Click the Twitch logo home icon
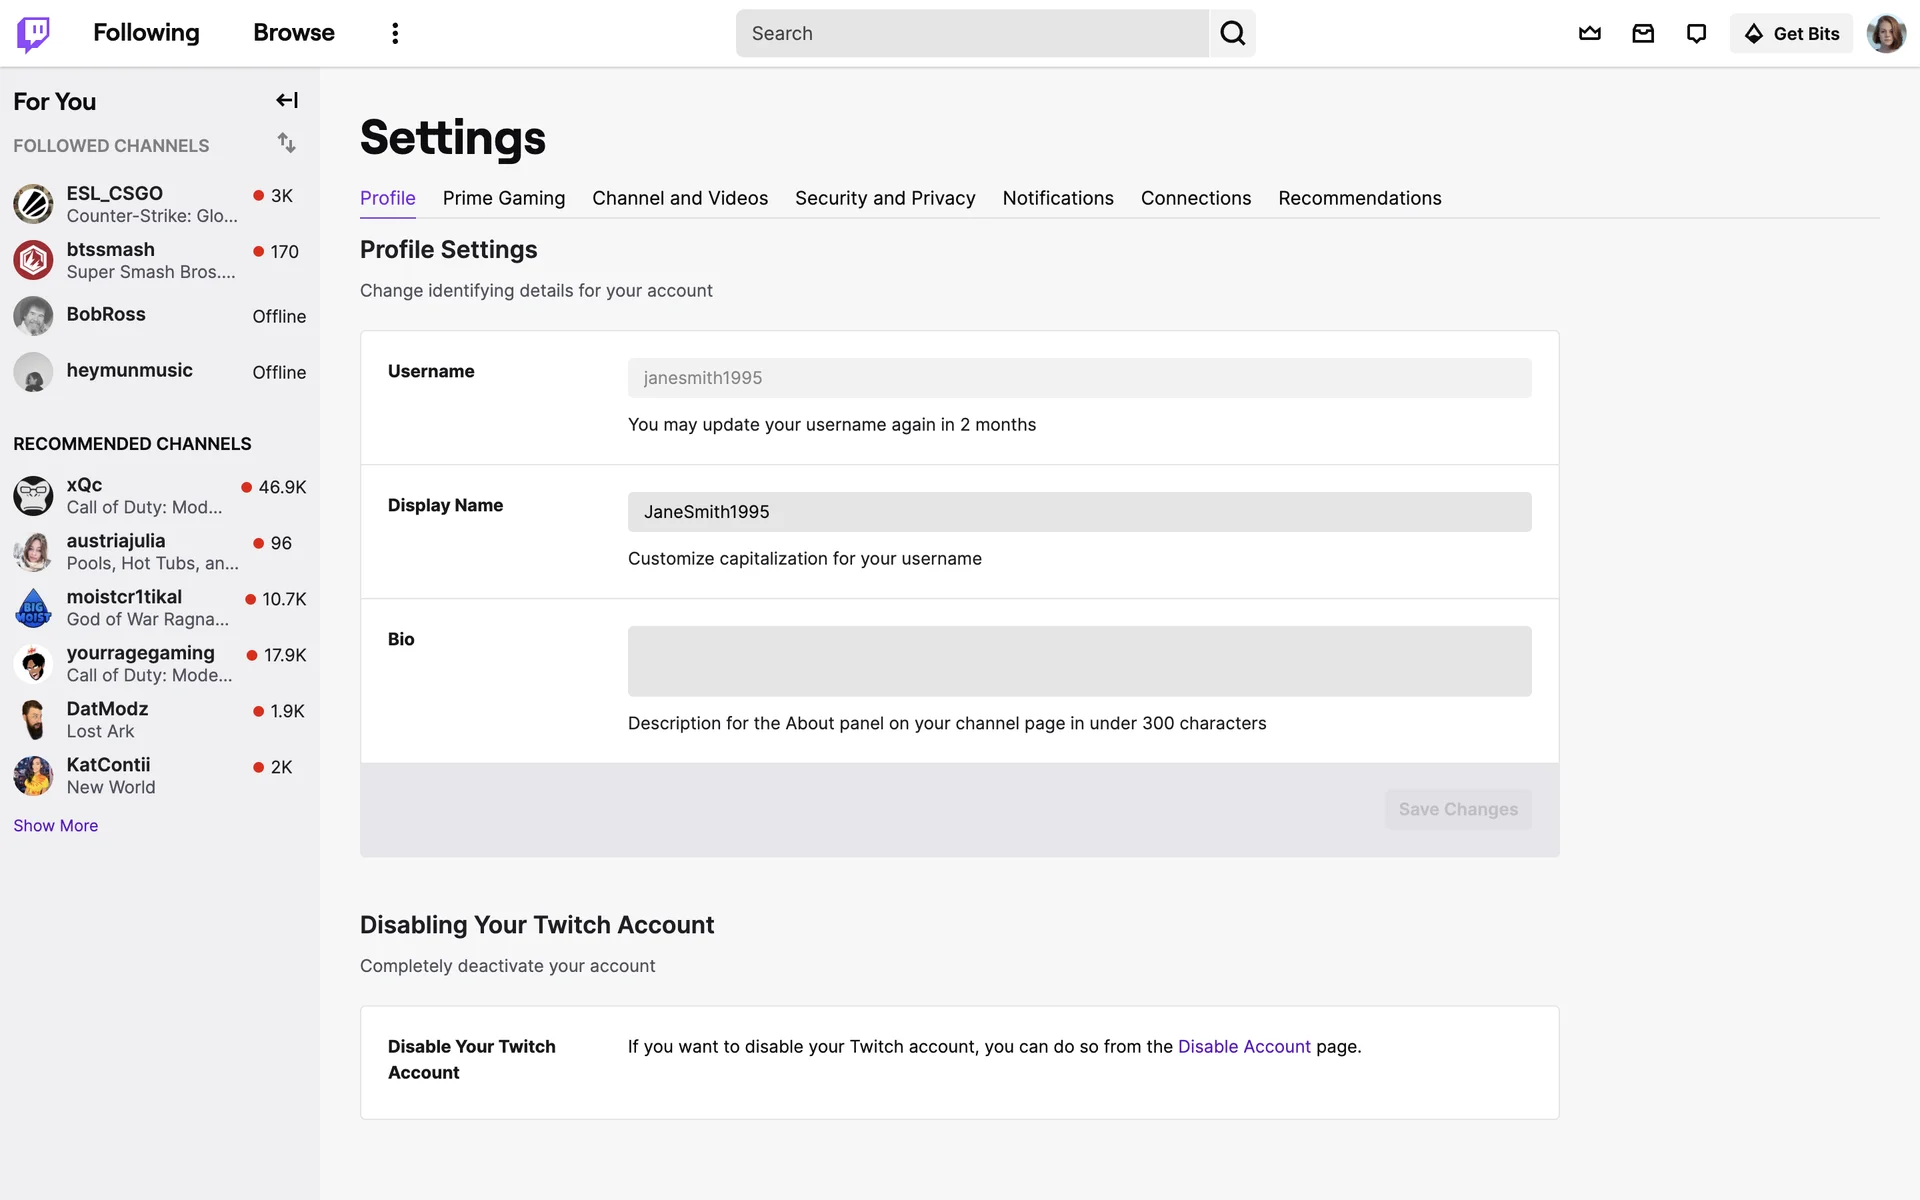 (33, 33)
